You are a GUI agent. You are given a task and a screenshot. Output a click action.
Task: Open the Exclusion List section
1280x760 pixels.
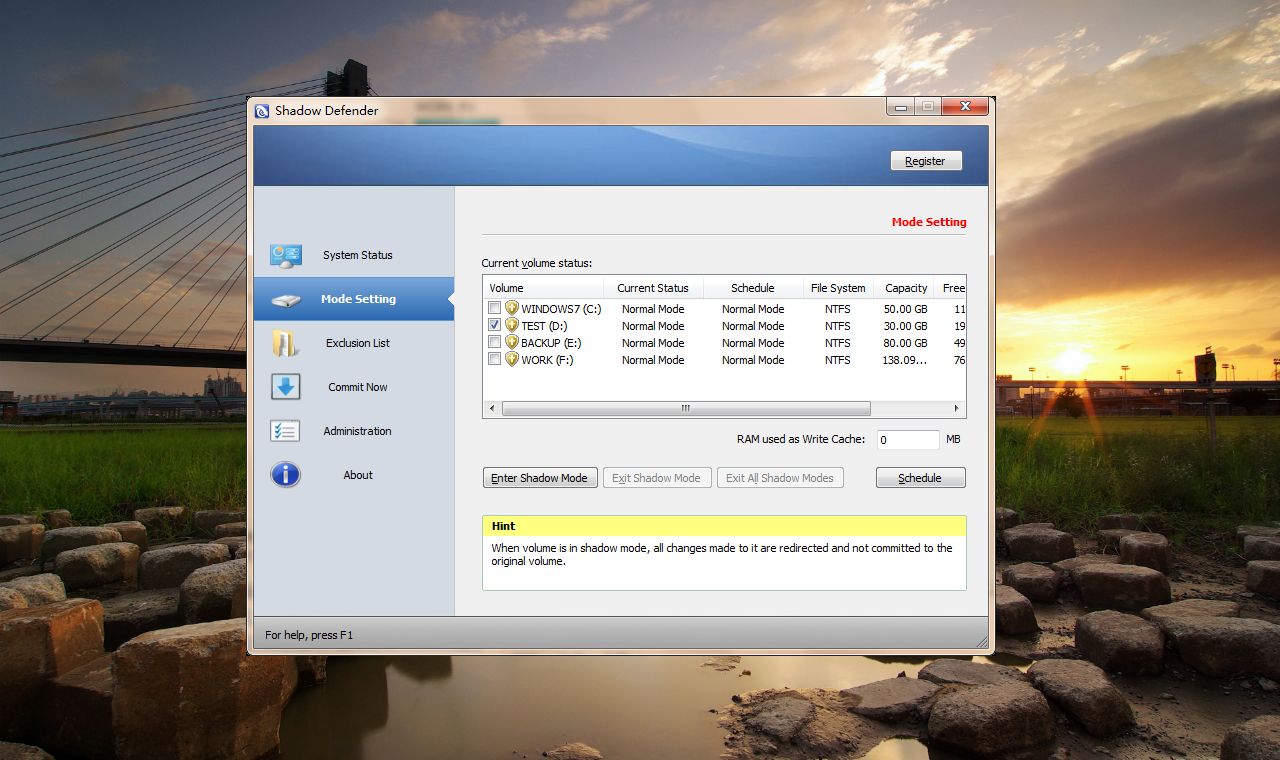click(354, 343)
